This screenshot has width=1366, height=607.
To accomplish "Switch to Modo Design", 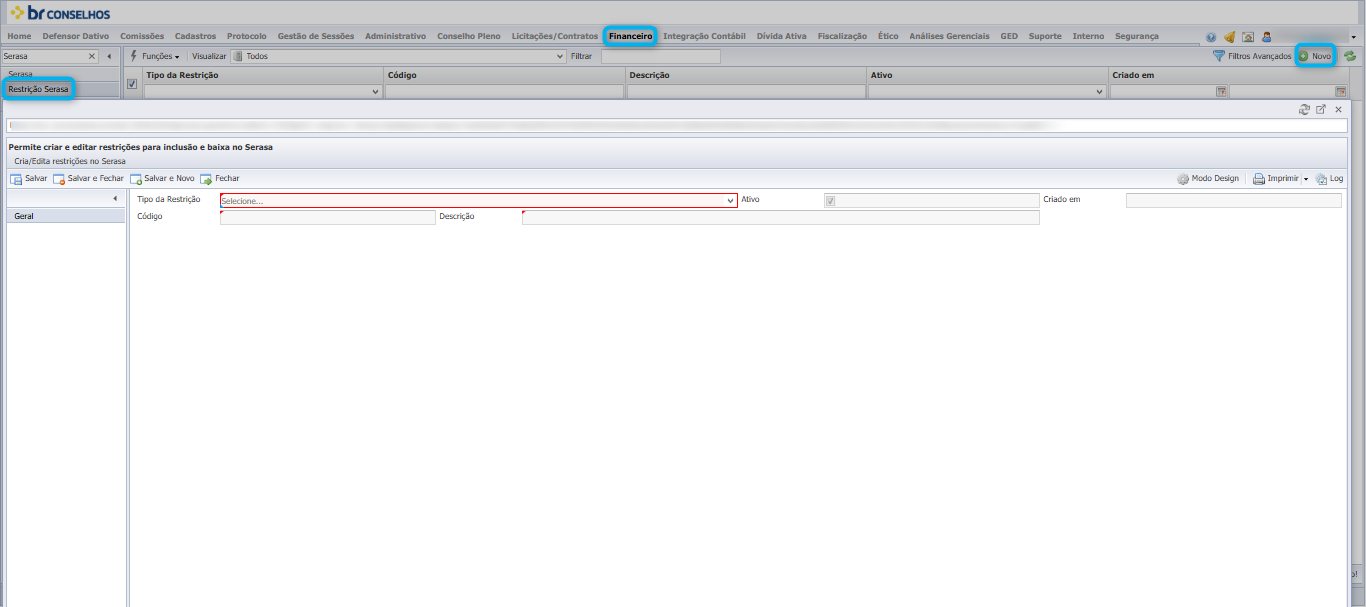I will tap(1208, 179).
